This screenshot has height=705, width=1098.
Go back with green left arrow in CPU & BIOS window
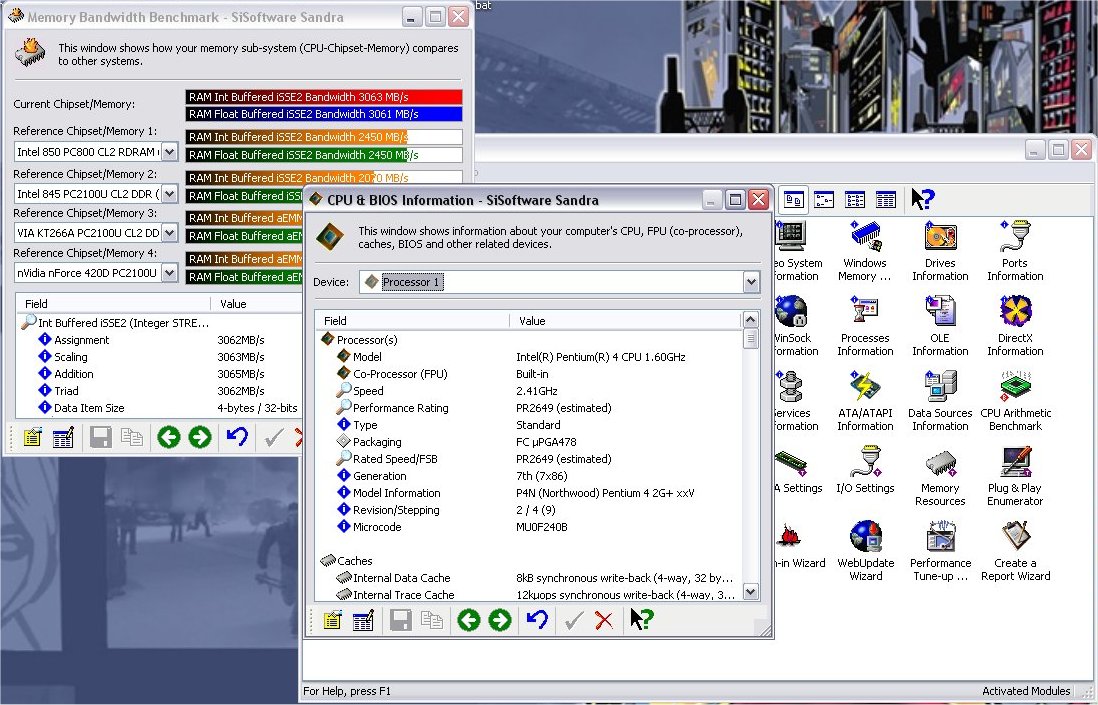tap(468, 620)
